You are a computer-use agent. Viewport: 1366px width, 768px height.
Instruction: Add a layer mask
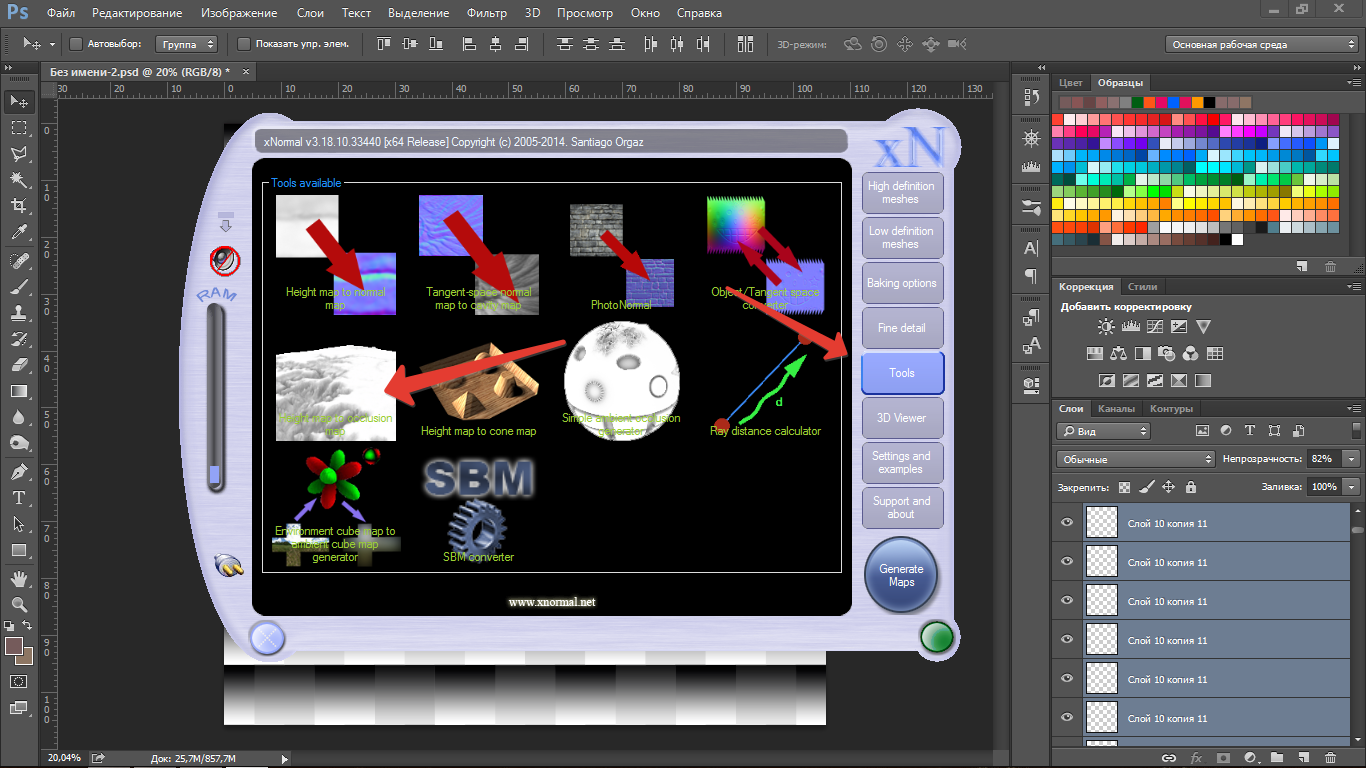[1222, 758]
